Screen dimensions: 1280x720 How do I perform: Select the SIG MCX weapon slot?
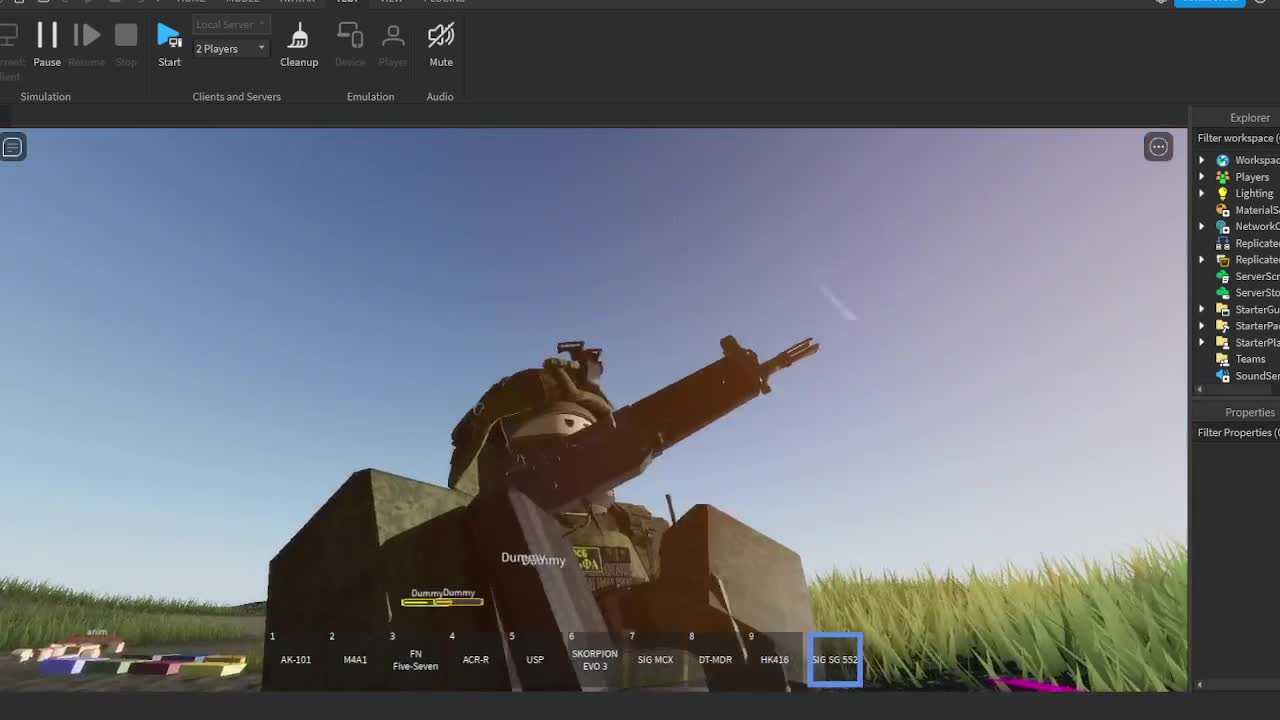[x=655, y=659]
